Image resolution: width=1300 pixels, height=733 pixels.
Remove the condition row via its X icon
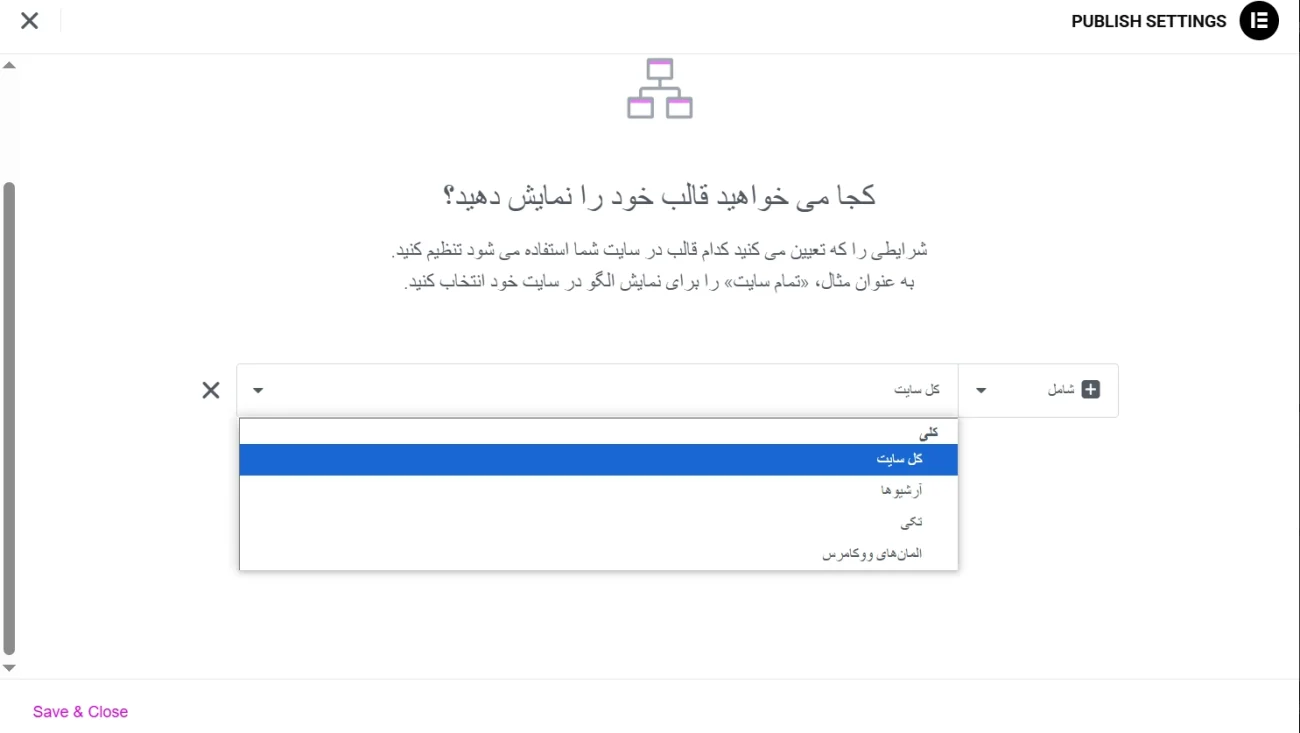point(210,390)
